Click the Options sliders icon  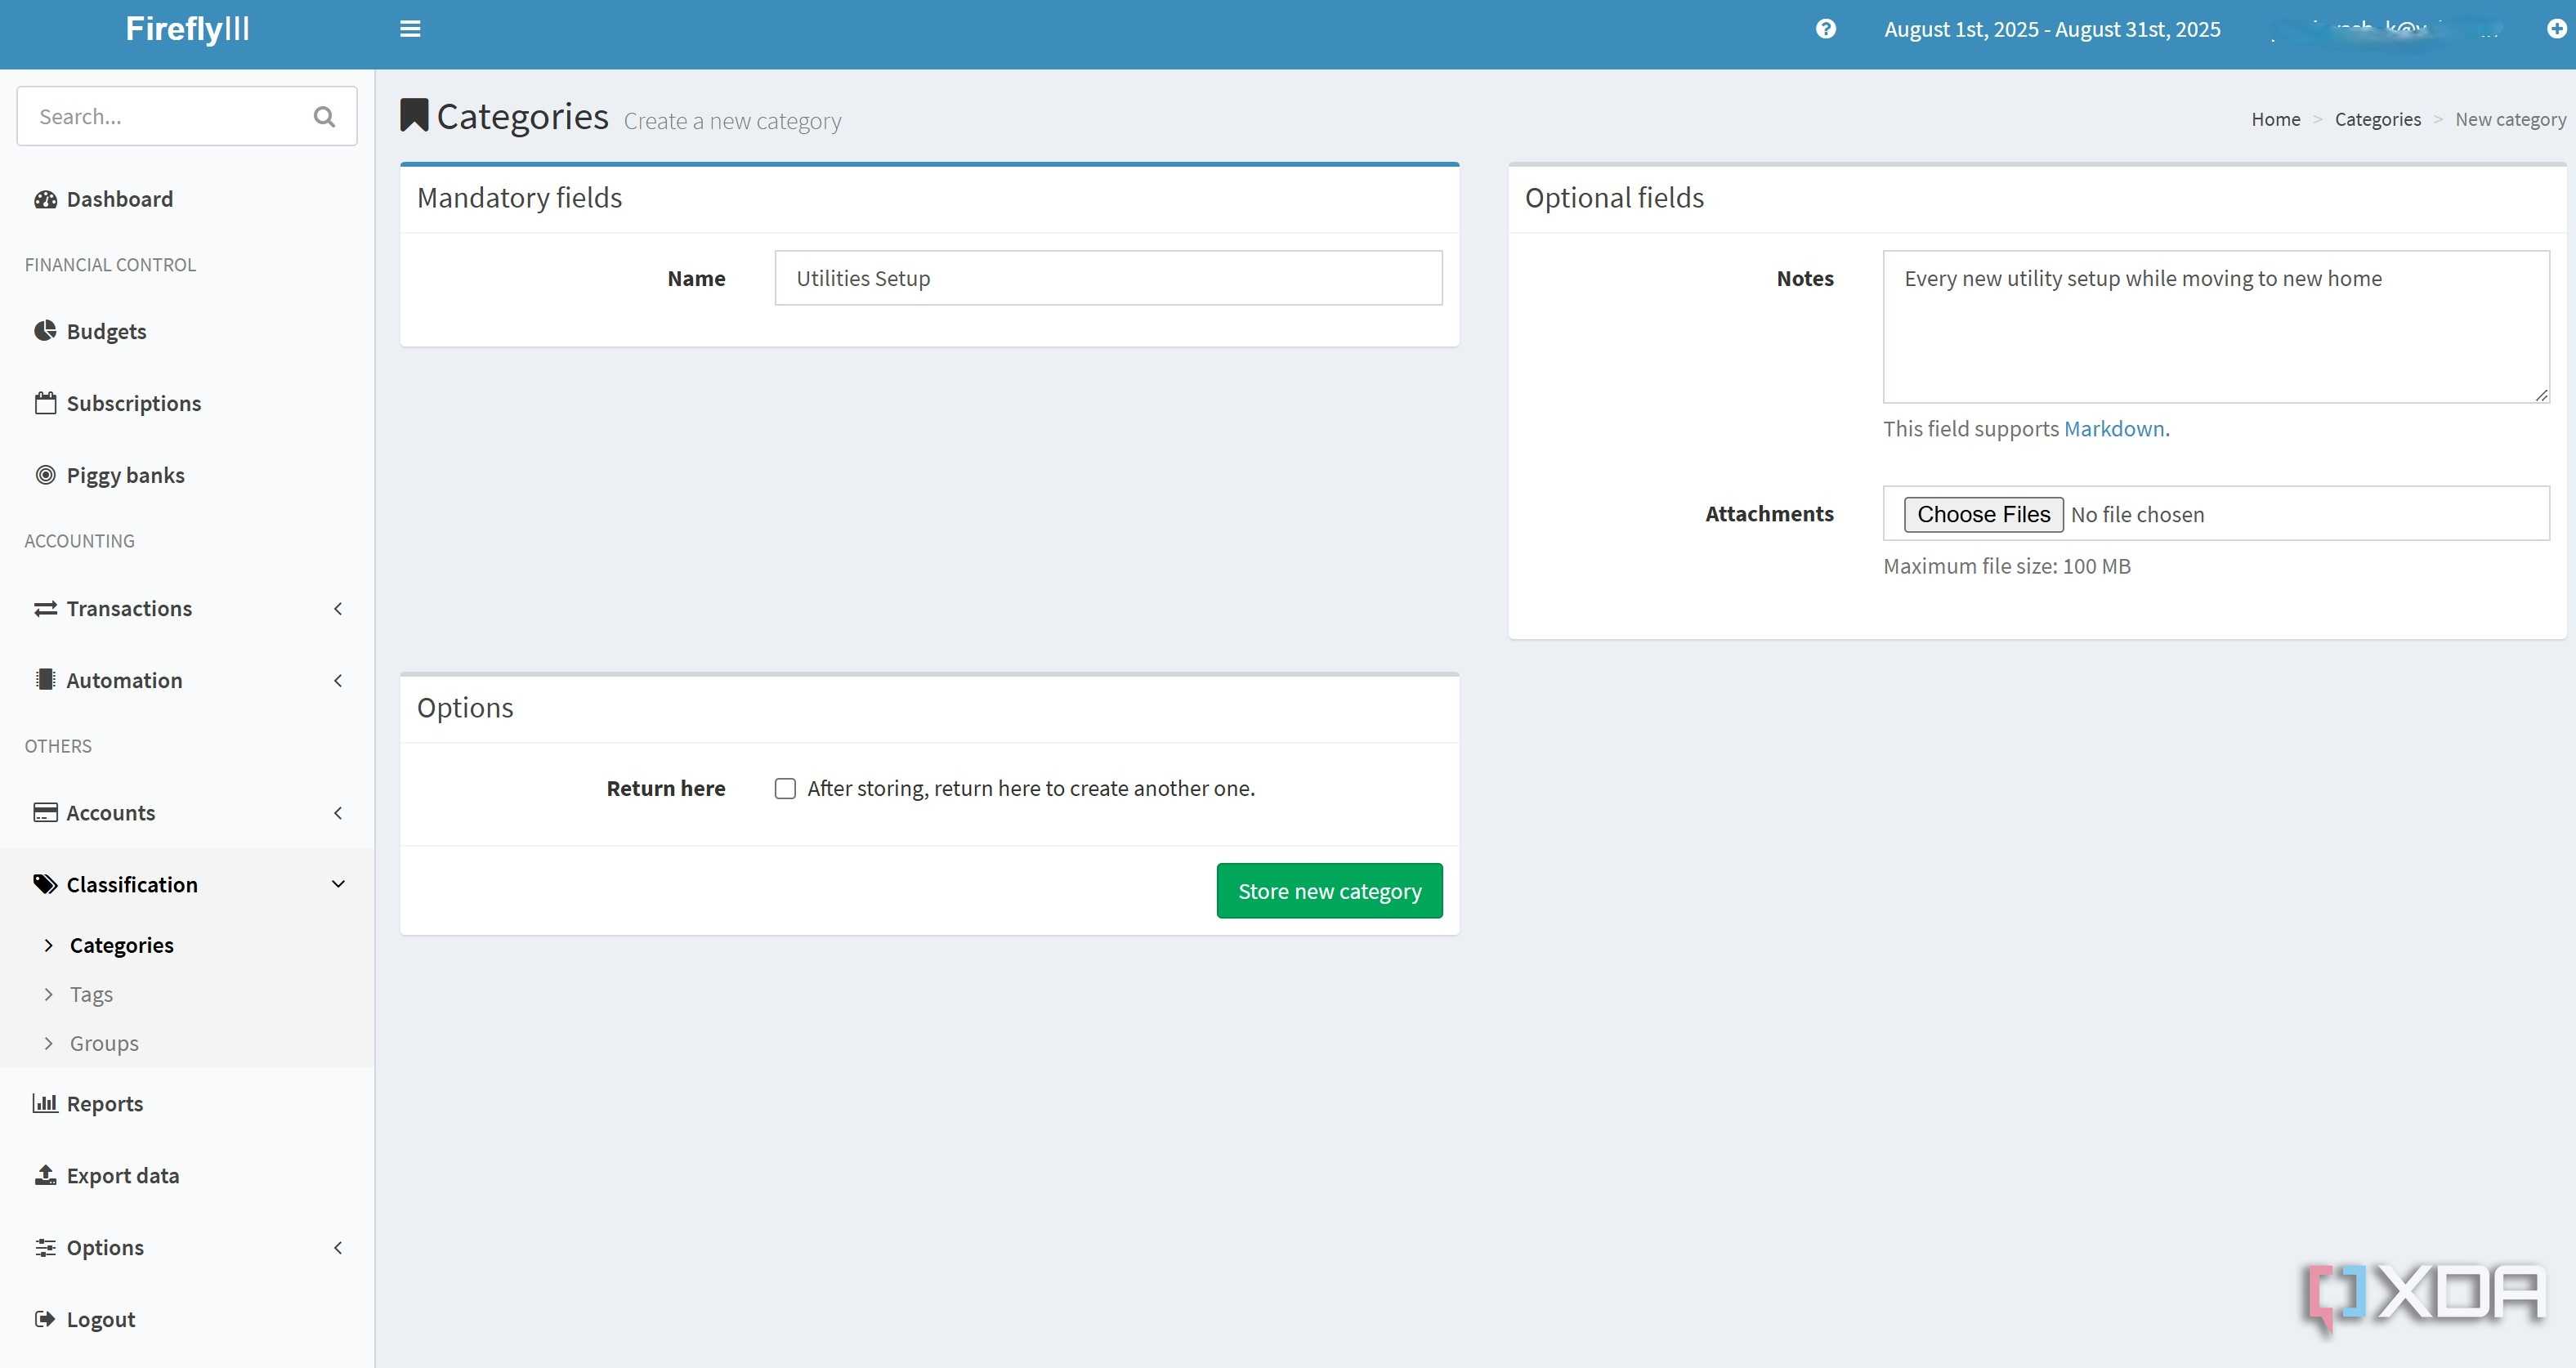pos(45,1247)
